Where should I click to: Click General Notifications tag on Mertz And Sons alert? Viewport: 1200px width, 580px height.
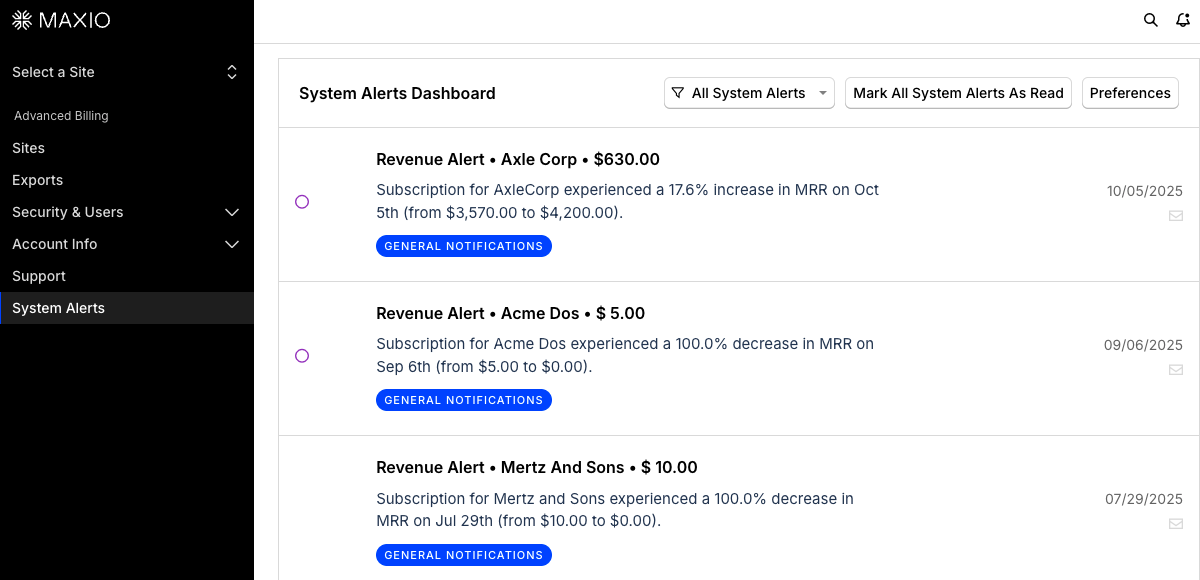tap(464, 555)
